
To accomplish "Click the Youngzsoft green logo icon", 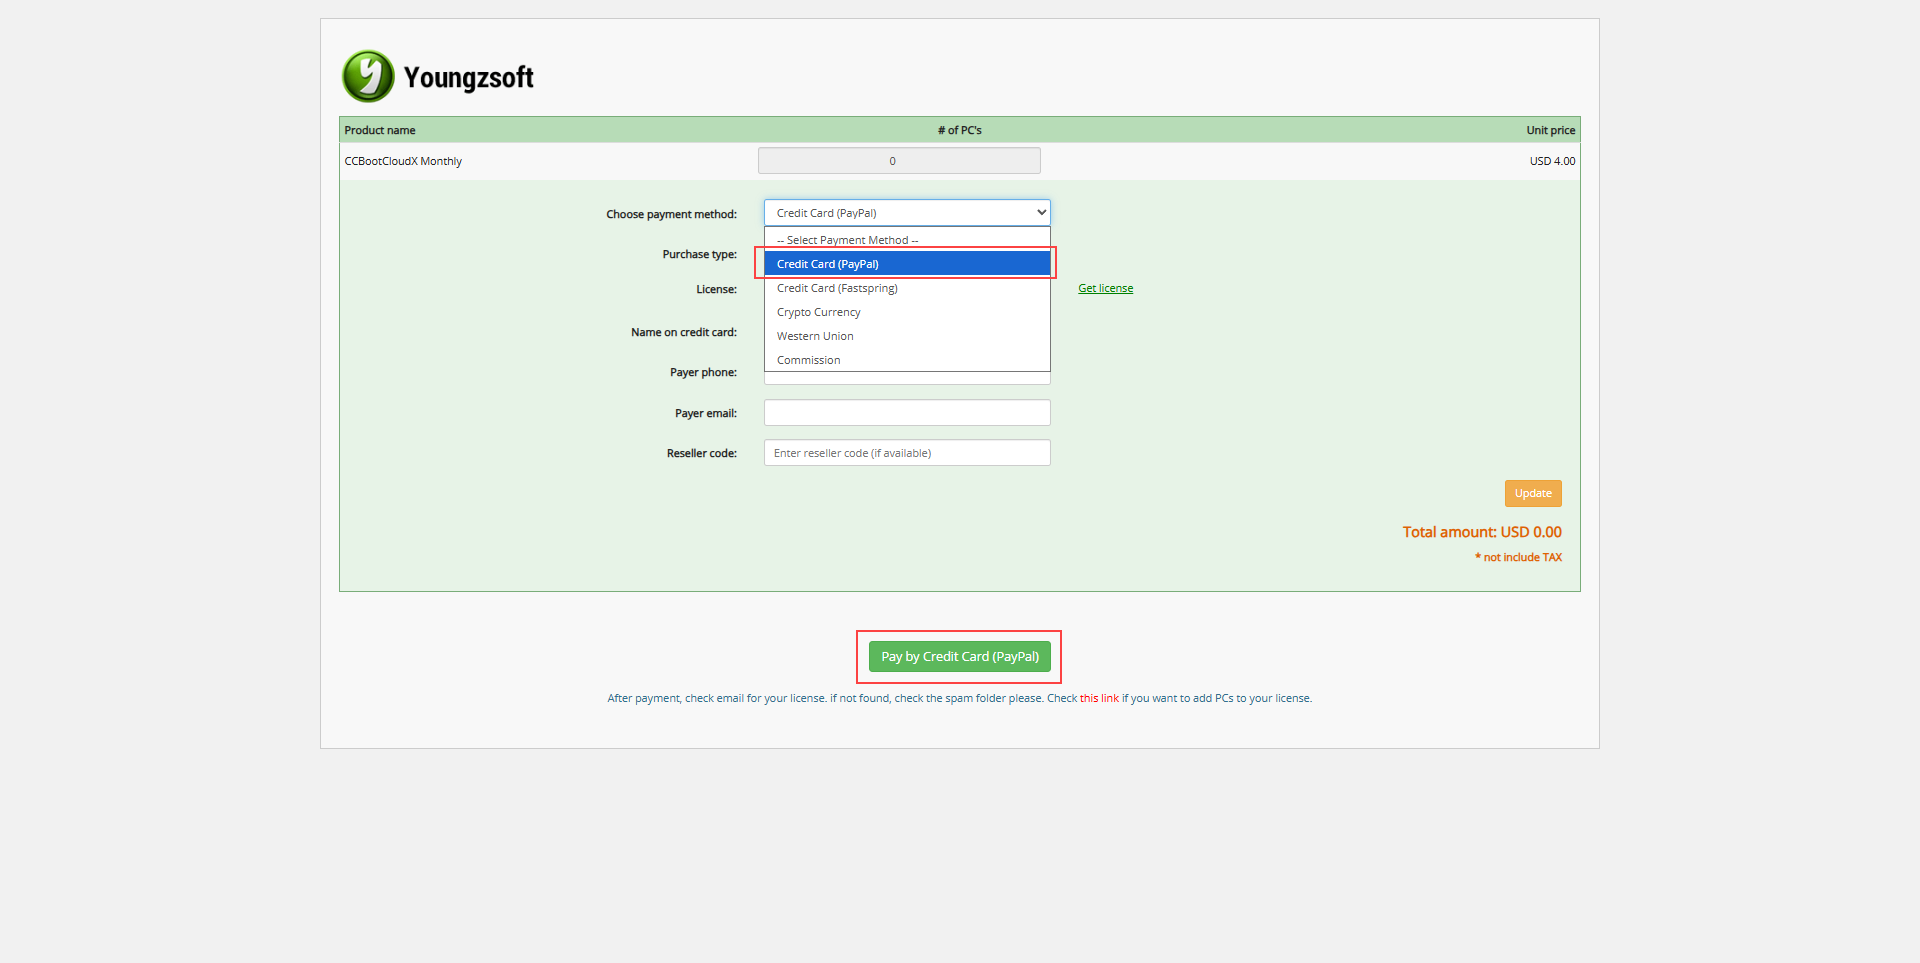I will point(368,77).
